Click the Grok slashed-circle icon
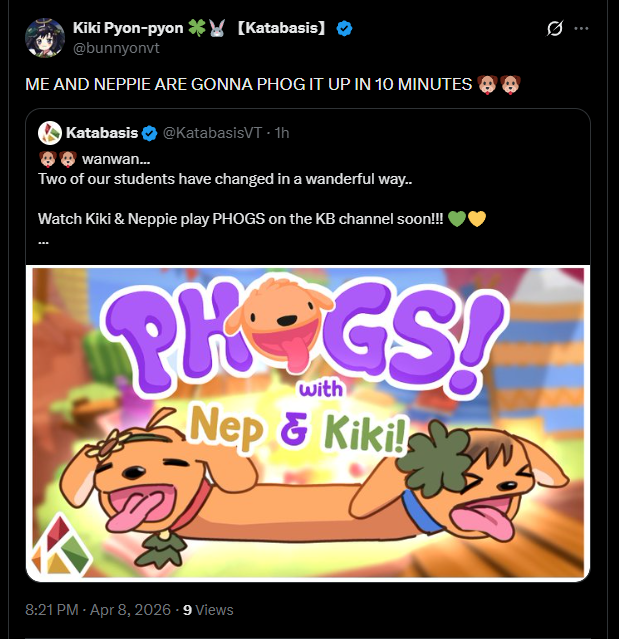This screenshot has height=639, width=619. tap(555, 28)
